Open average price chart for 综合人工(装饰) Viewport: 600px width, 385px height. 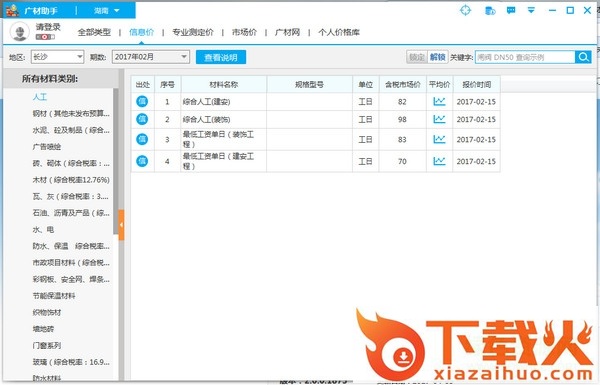coord(439,119)
